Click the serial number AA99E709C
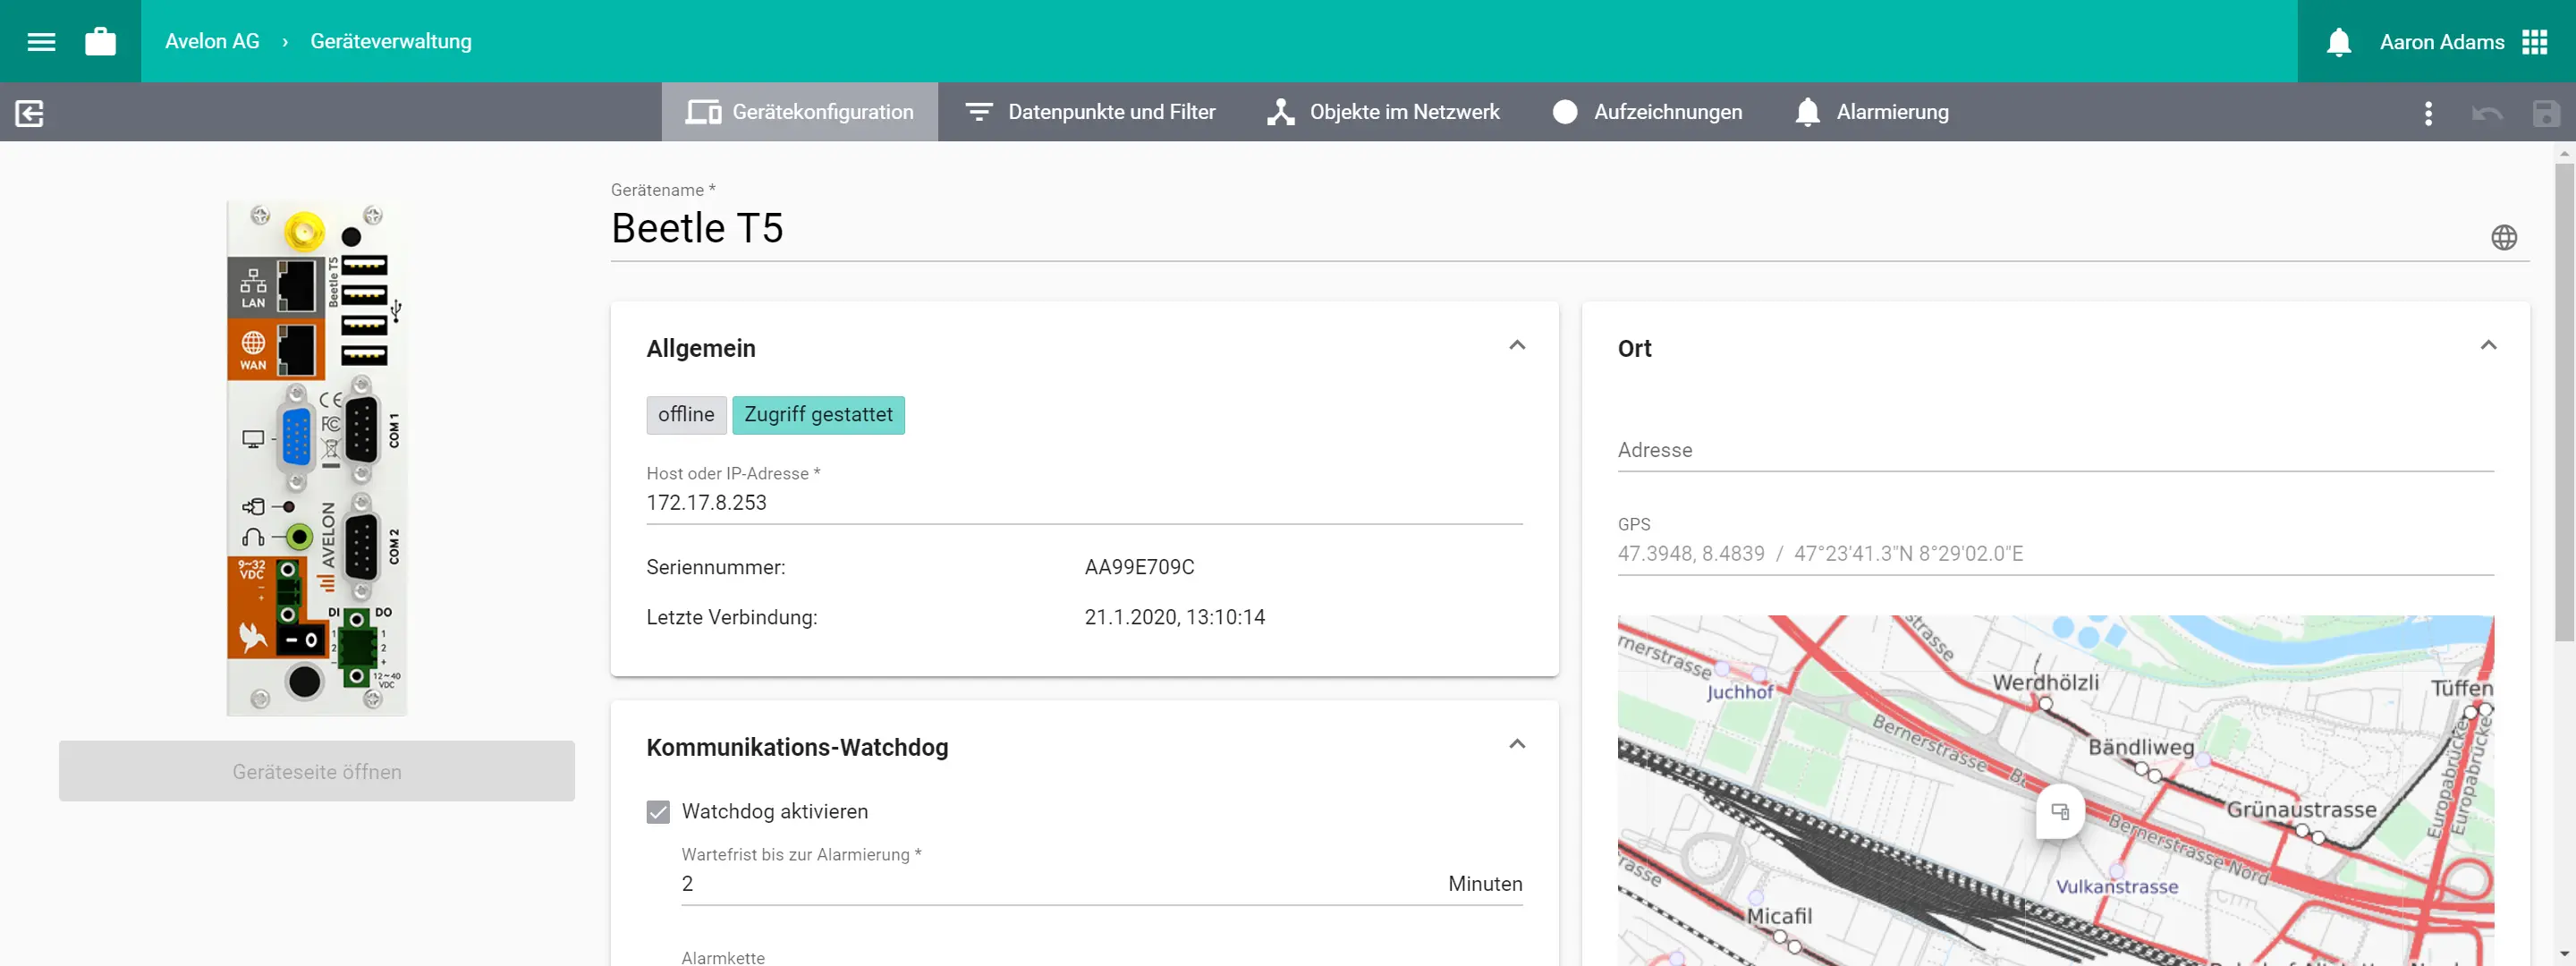The height and width of the screenshot is (966, 2576). (1139, 567)
